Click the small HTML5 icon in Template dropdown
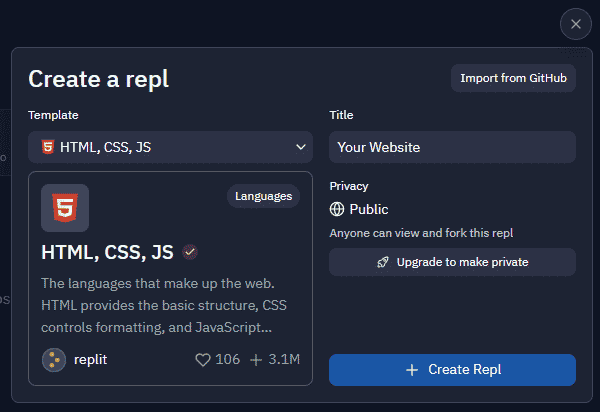The image size is (600, 412). pyautogui.click(x=48, y=147)
